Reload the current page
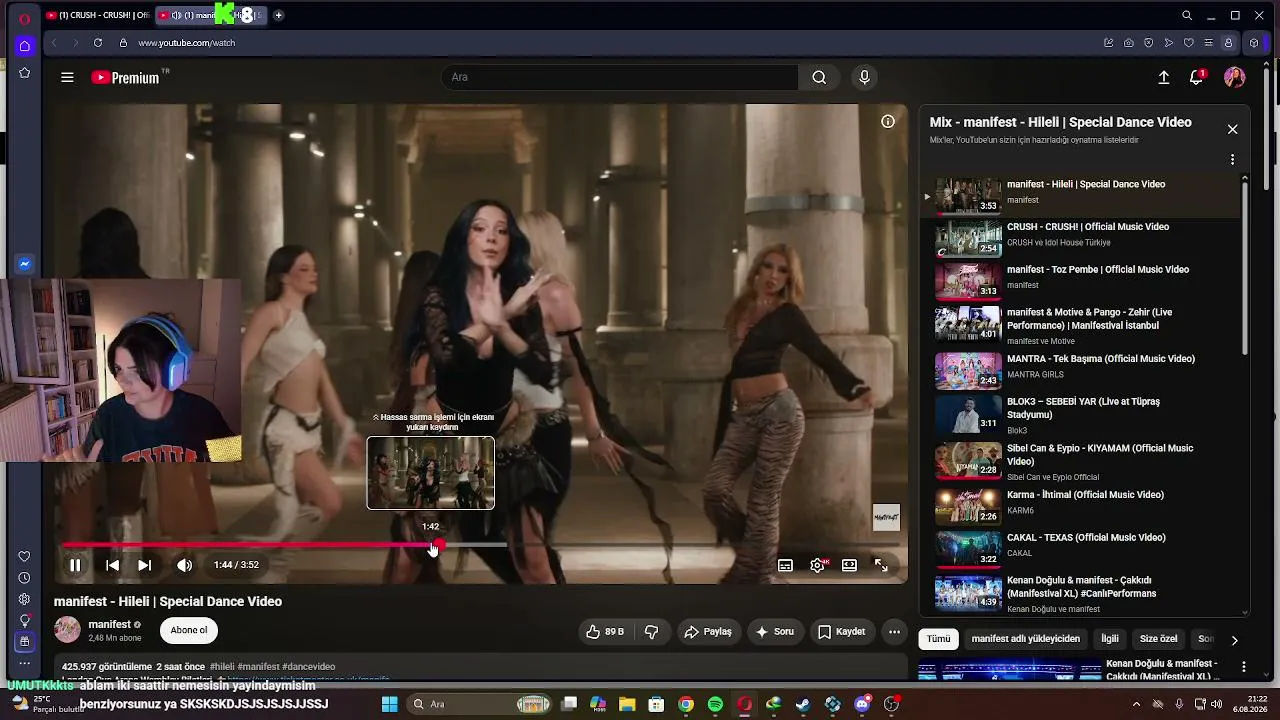1280x720 pixels. (98, 43)
